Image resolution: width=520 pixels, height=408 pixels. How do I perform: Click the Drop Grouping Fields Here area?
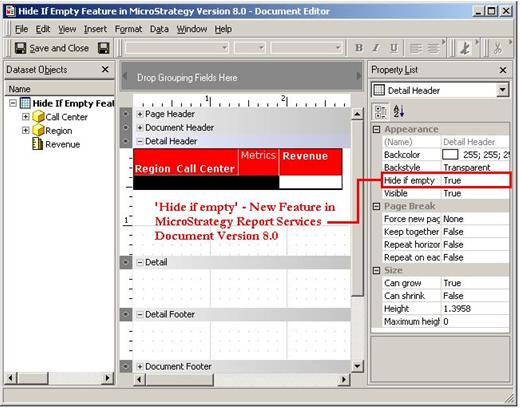(242, 77)
